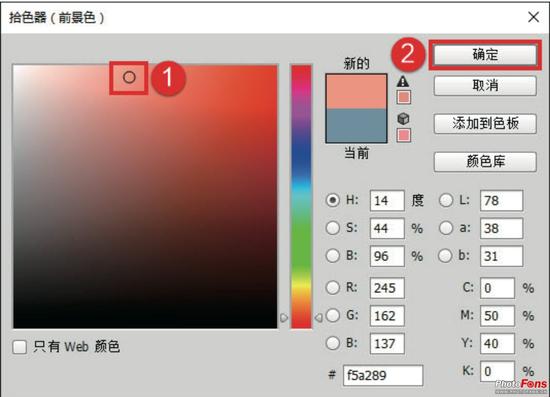Open the 颜色库 color libraries button
The height and width of the screenshot is (397, 550).
[485, 161]
